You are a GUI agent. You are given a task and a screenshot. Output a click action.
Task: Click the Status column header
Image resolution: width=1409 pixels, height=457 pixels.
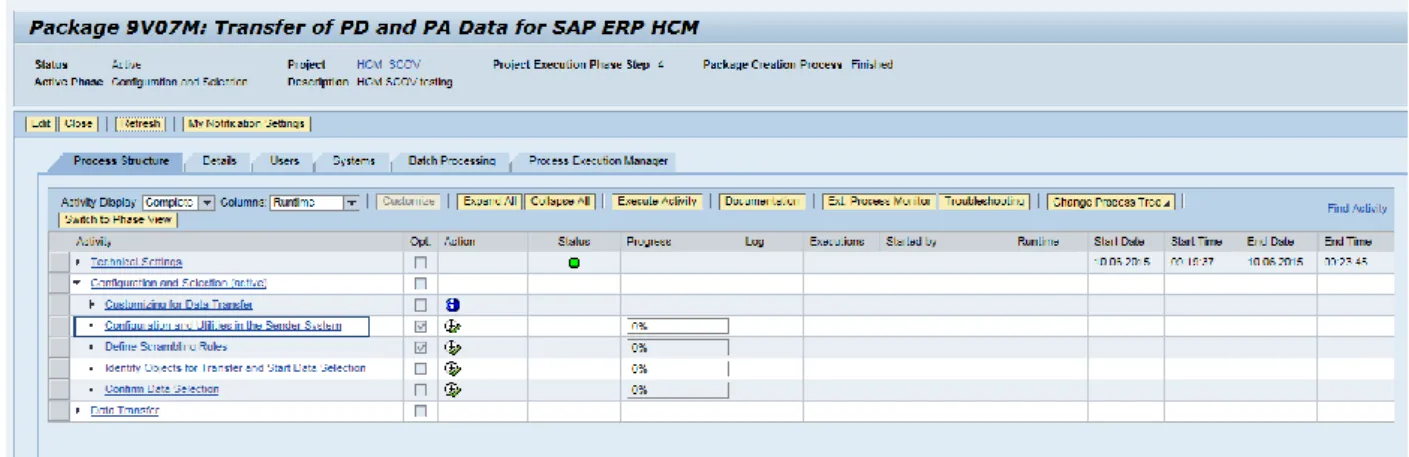point(574,241)
